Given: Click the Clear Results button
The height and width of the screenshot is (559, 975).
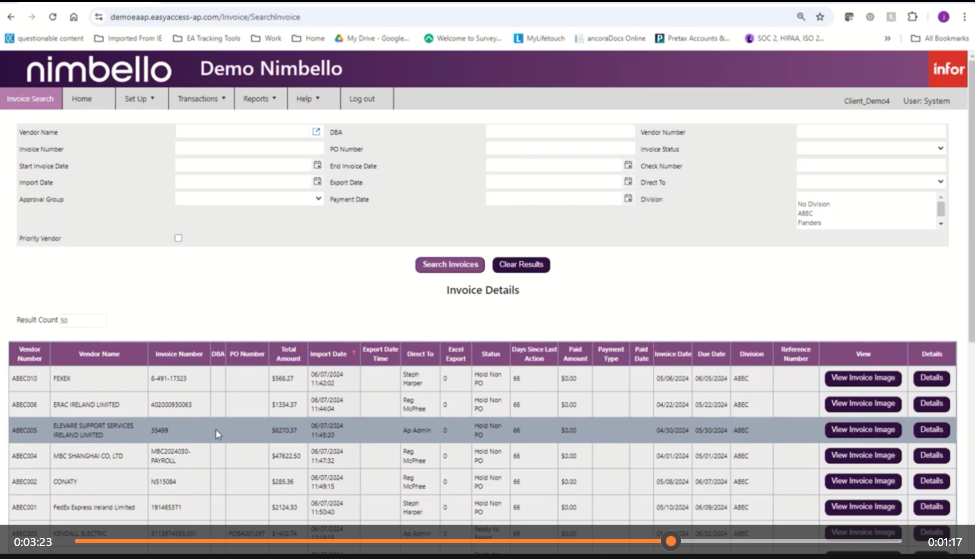Looking at the screenshot, I should pyautogui.click(x=521, y=265).
